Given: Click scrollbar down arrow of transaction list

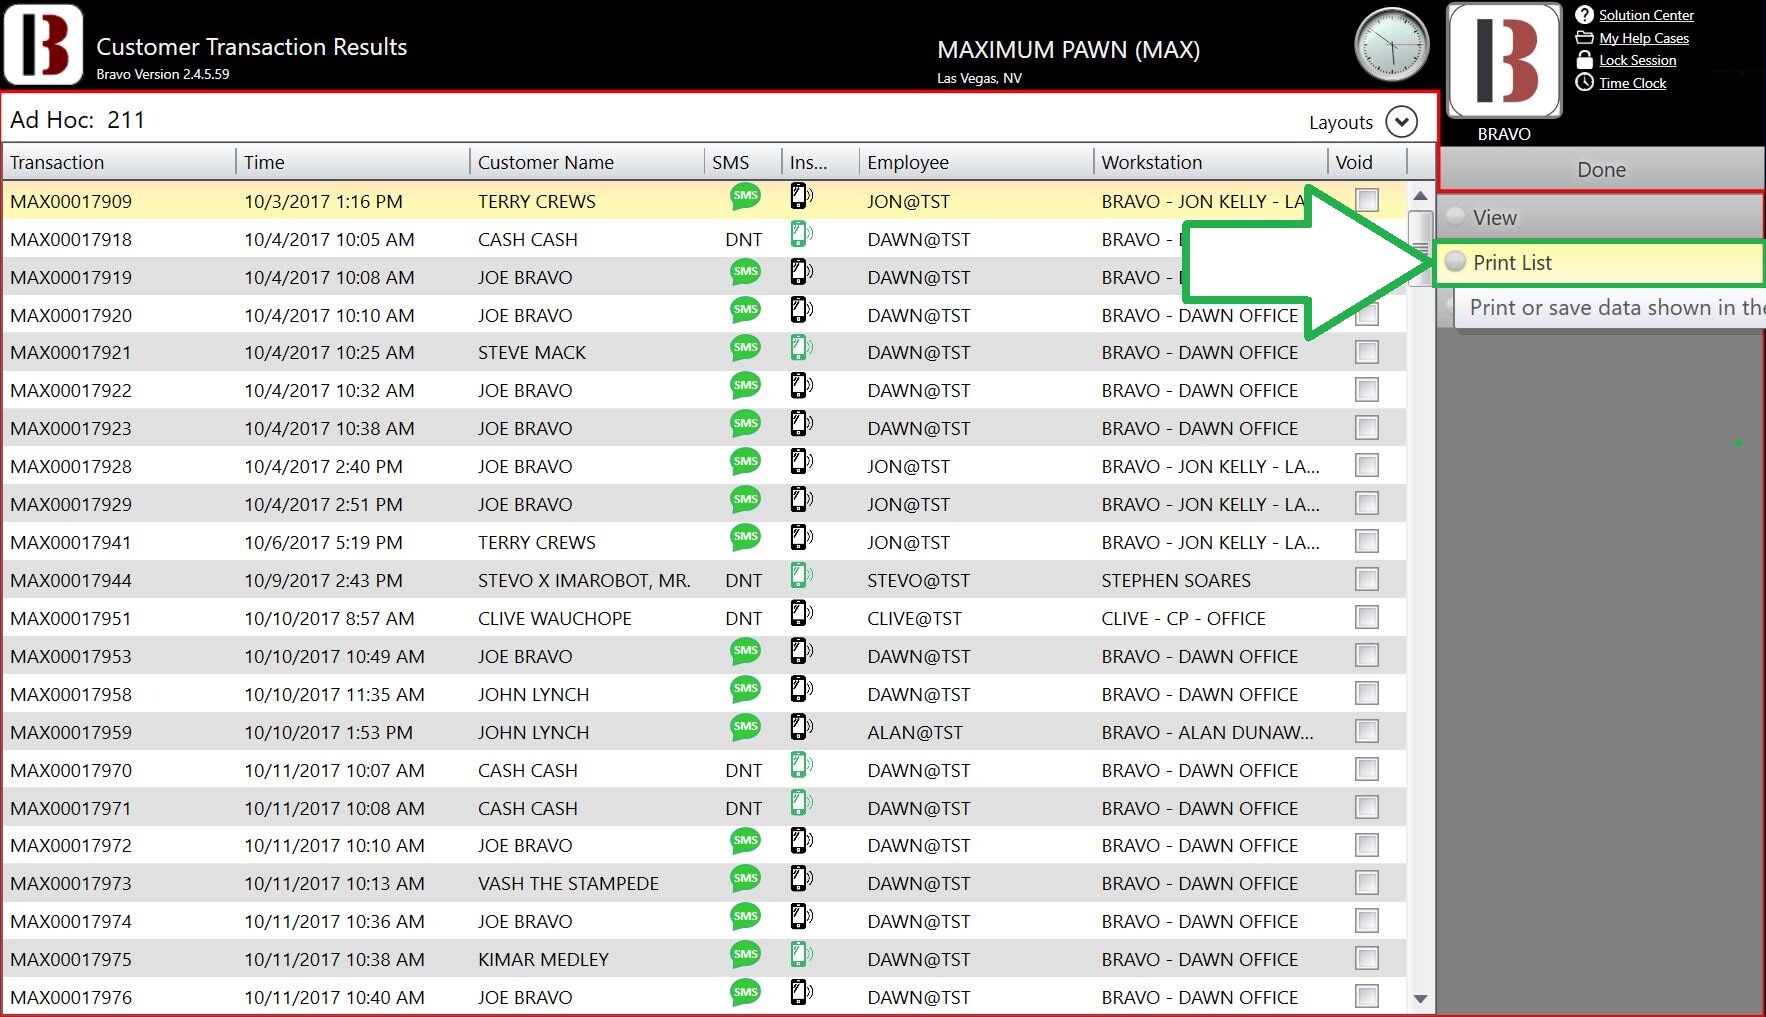Looking at the screenshot, I should point(1420,998).
